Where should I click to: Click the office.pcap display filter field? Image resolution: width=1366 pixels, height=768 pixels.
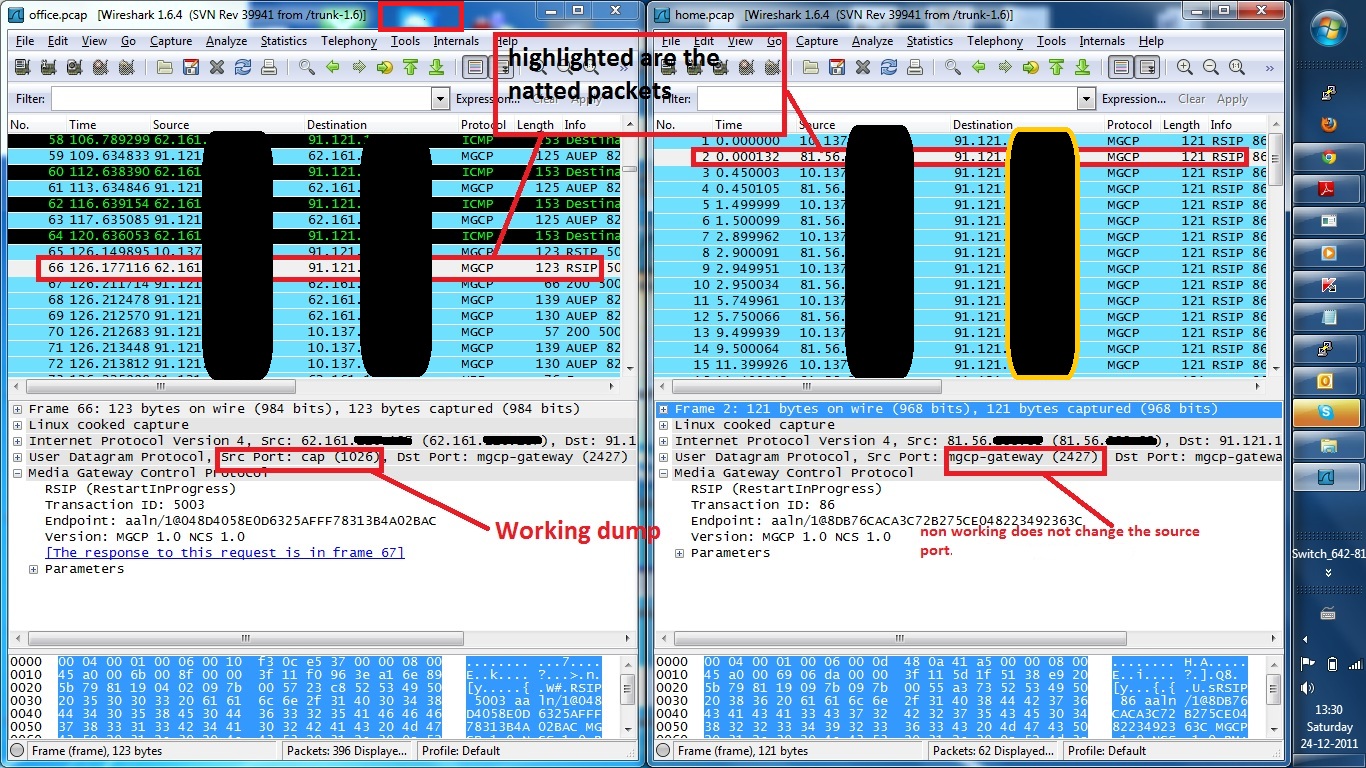click(x=241, y=99)
